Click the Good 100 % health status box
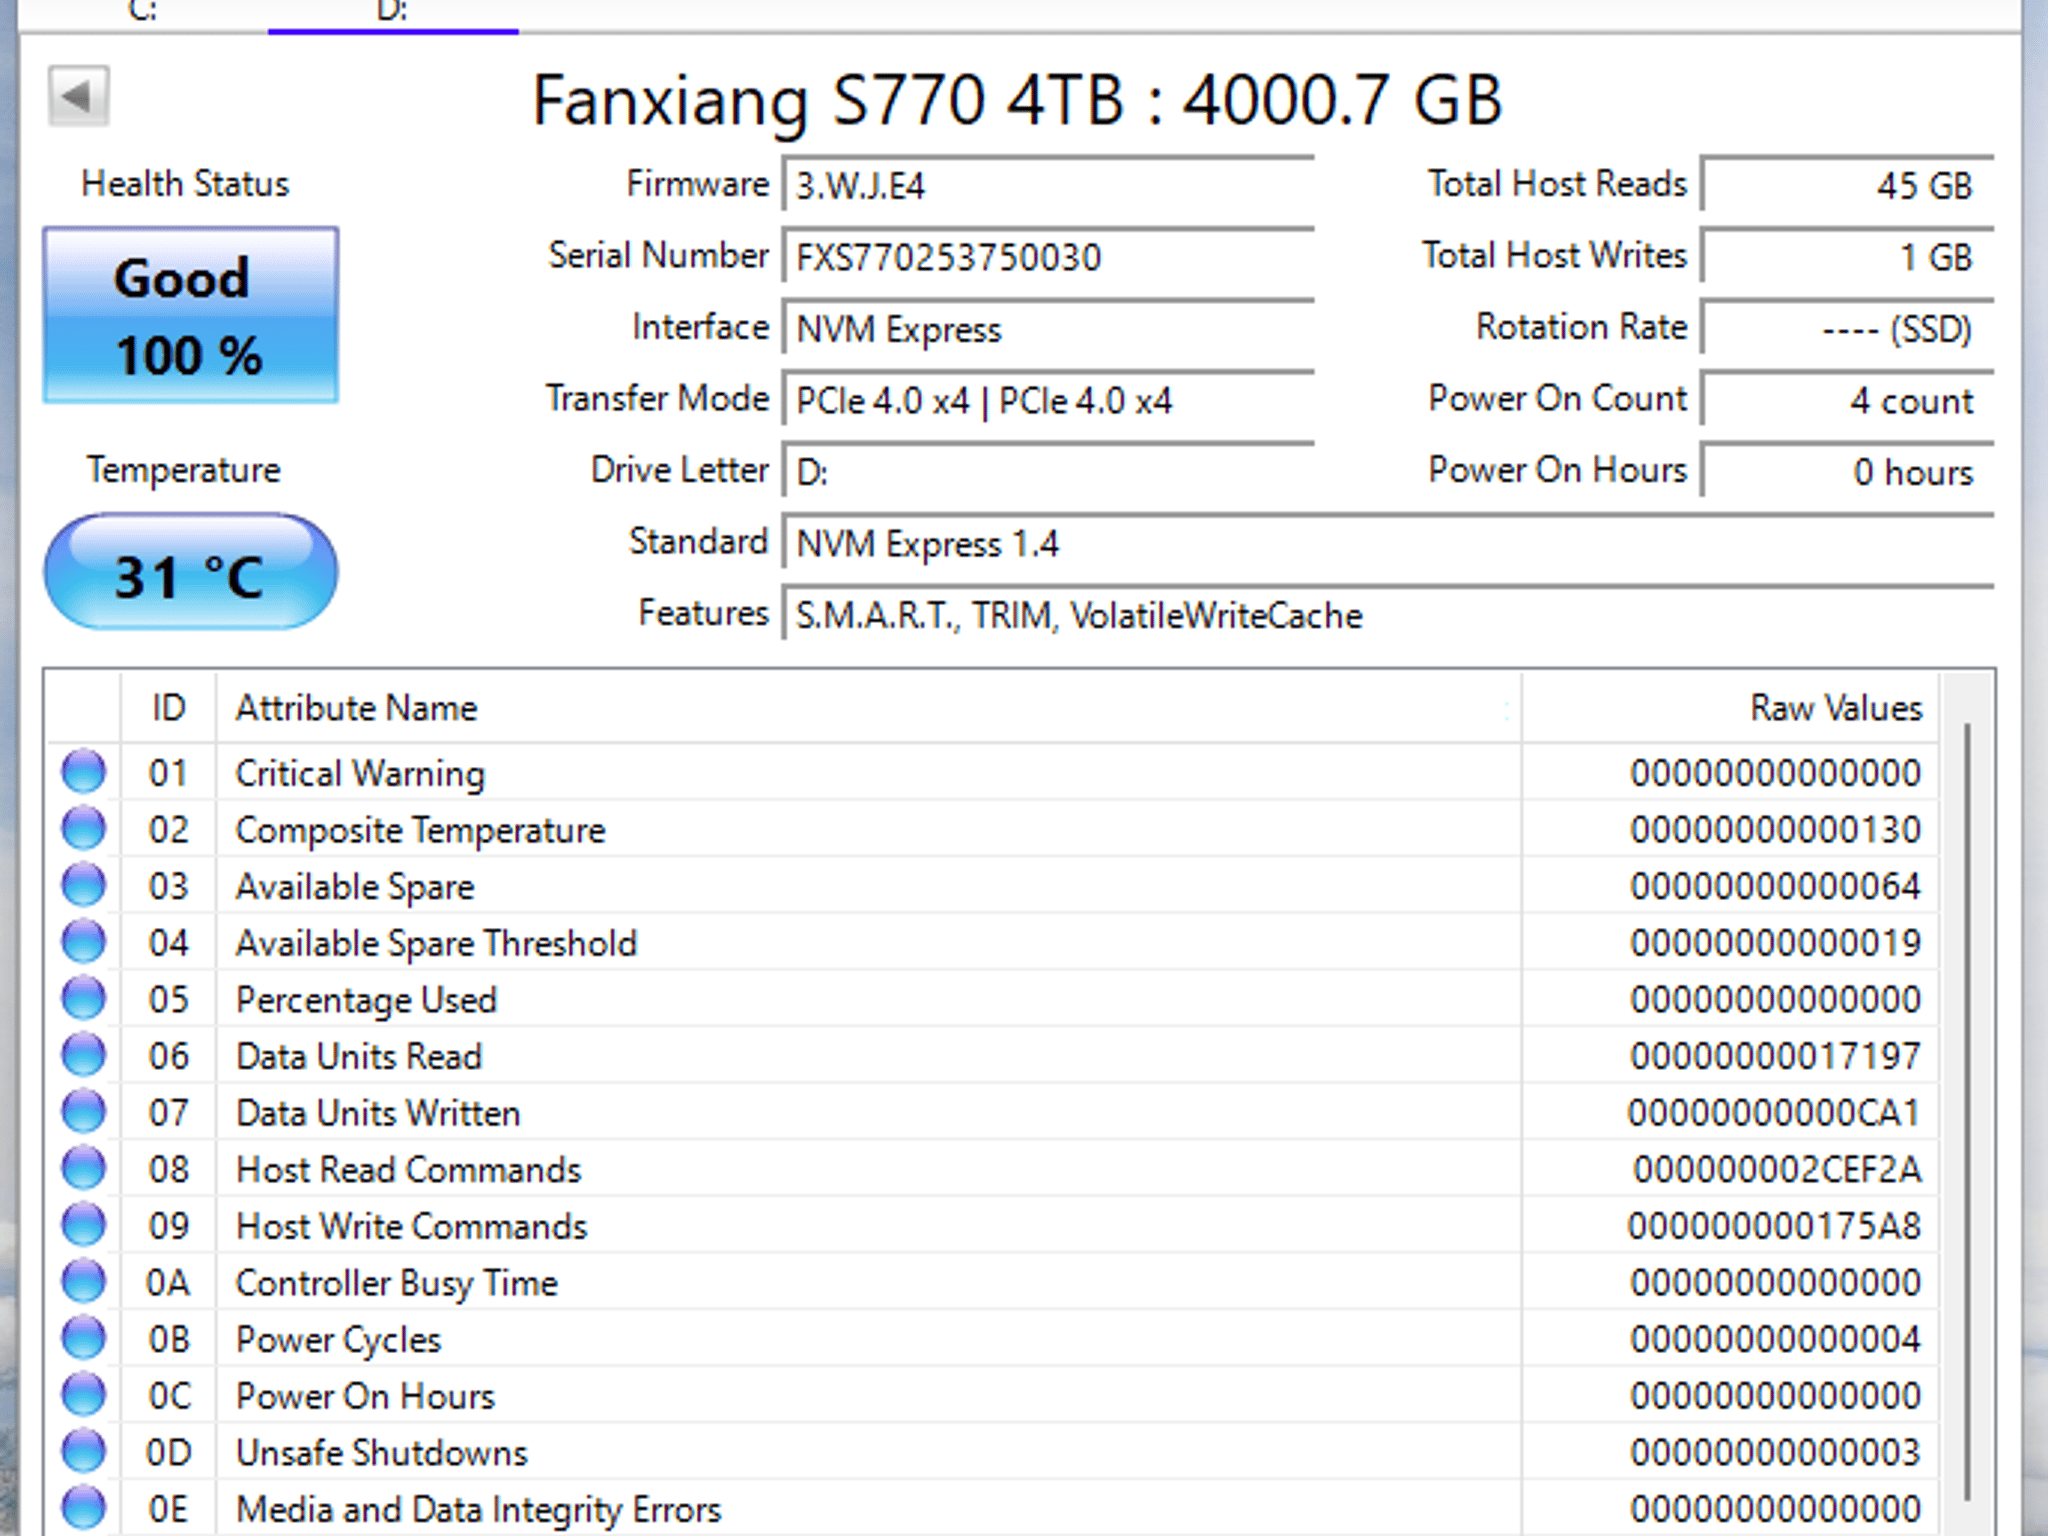Screen dimensions: 2048x1536 [191, 315]
